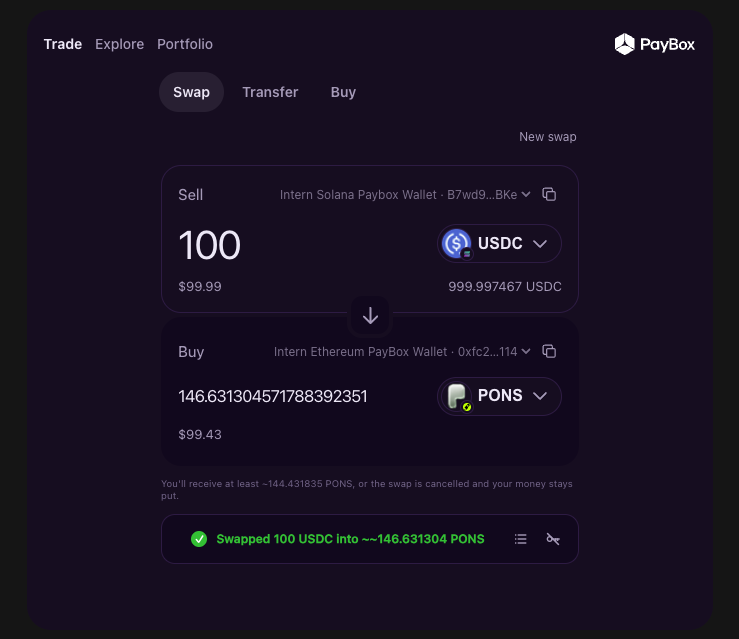
Task: Click the $99.99 sell value
Action: tap(200, 287)
